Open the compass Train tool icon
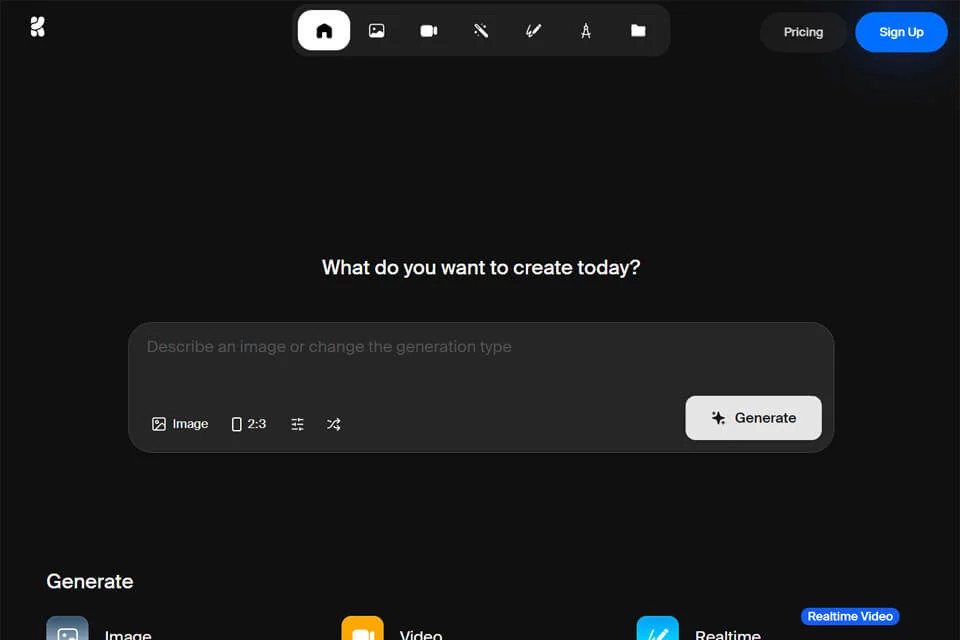 coord(586,31)
